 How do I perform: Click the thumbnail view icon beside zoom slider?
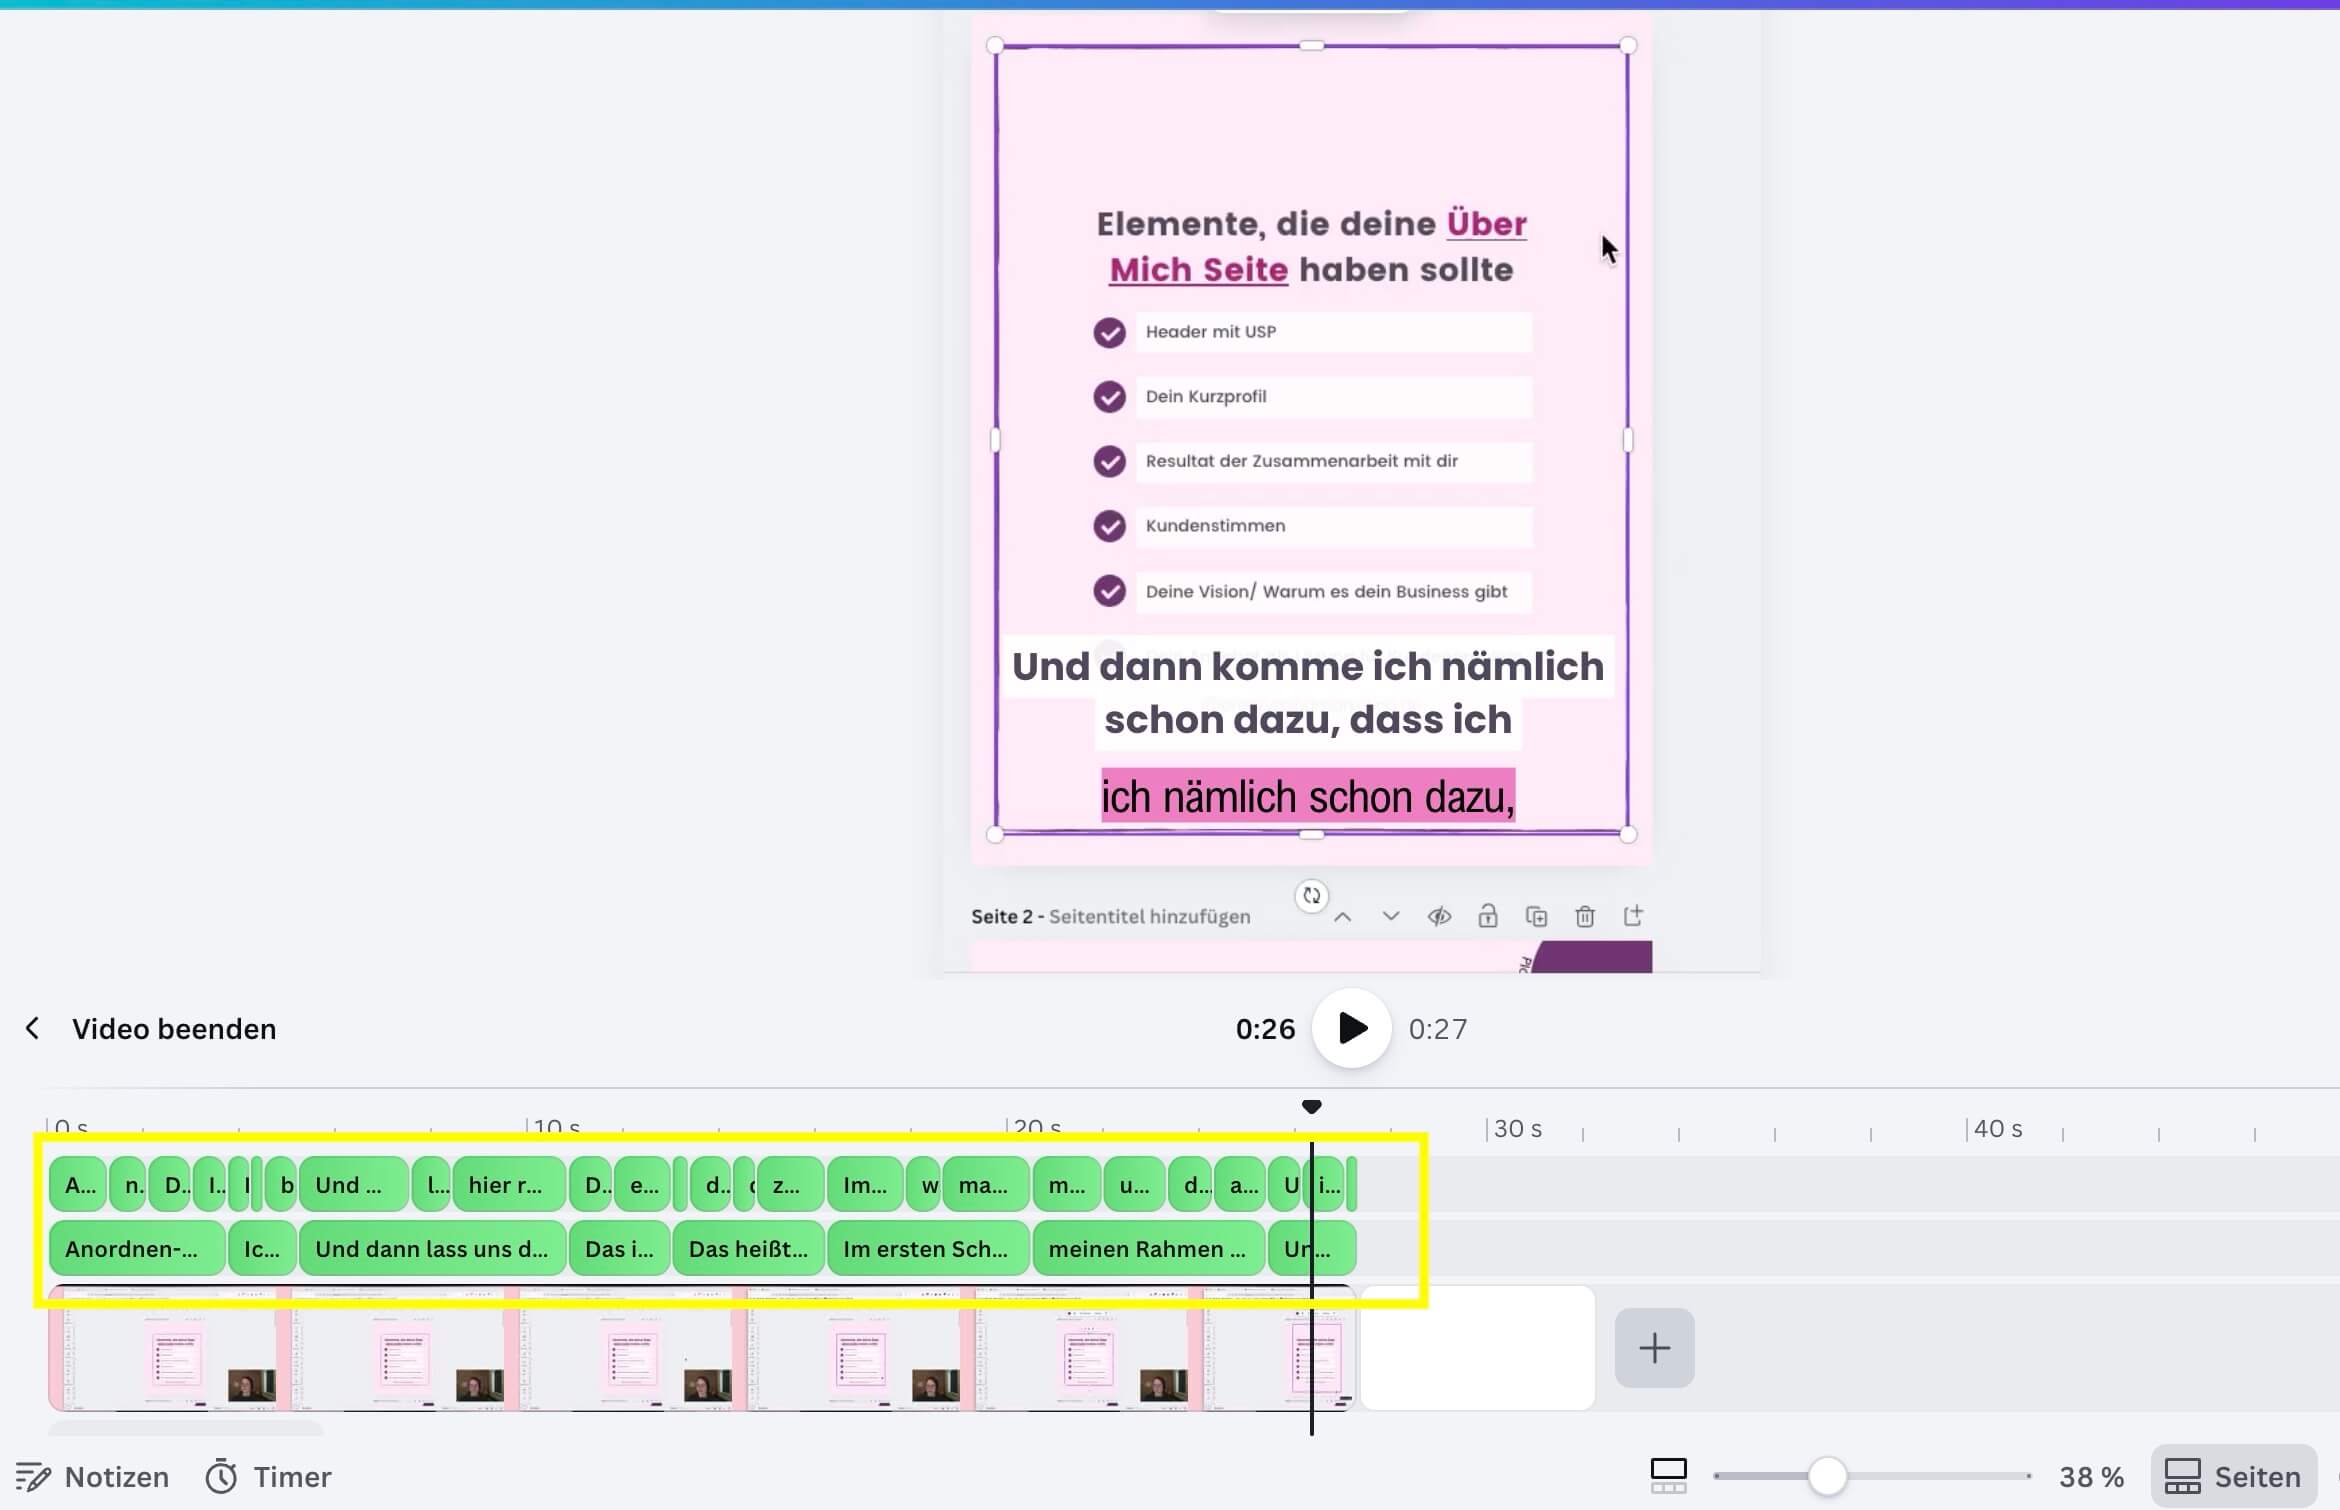[x=1667, y=1476]
